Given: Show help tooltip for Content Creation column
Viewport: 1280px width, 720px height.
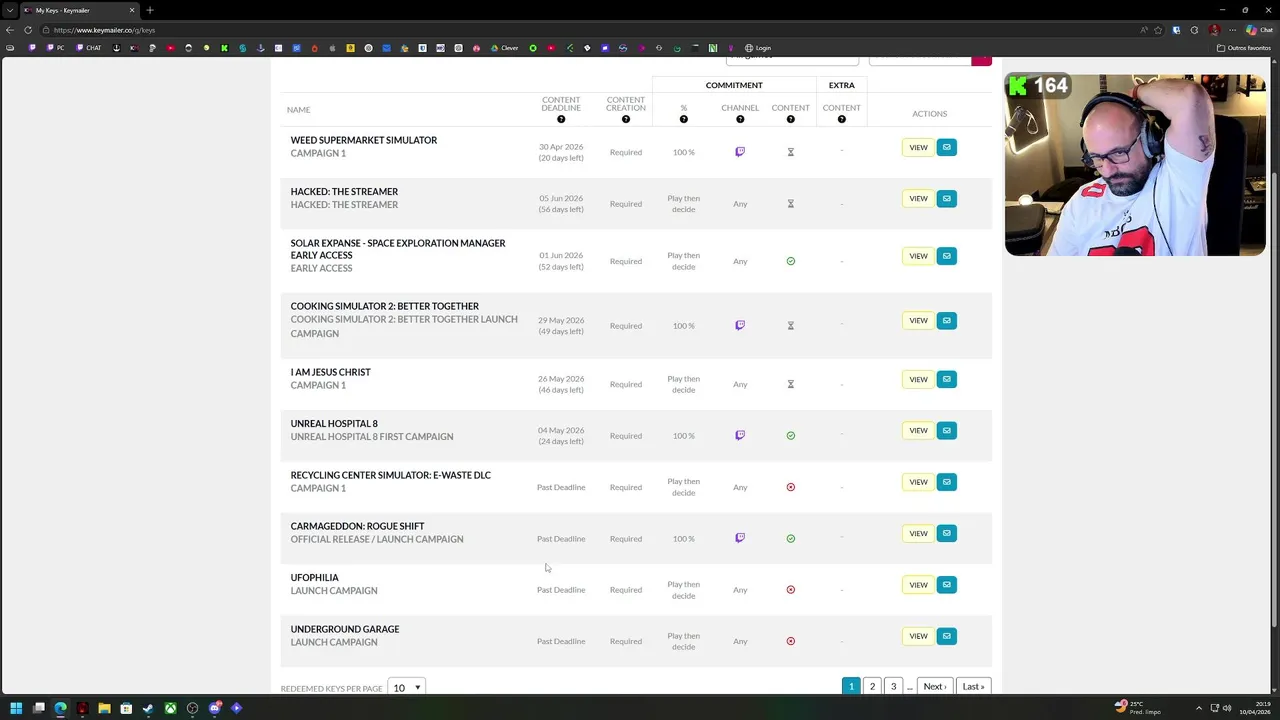Looking at the screenshot, I should tap(626, 119).
